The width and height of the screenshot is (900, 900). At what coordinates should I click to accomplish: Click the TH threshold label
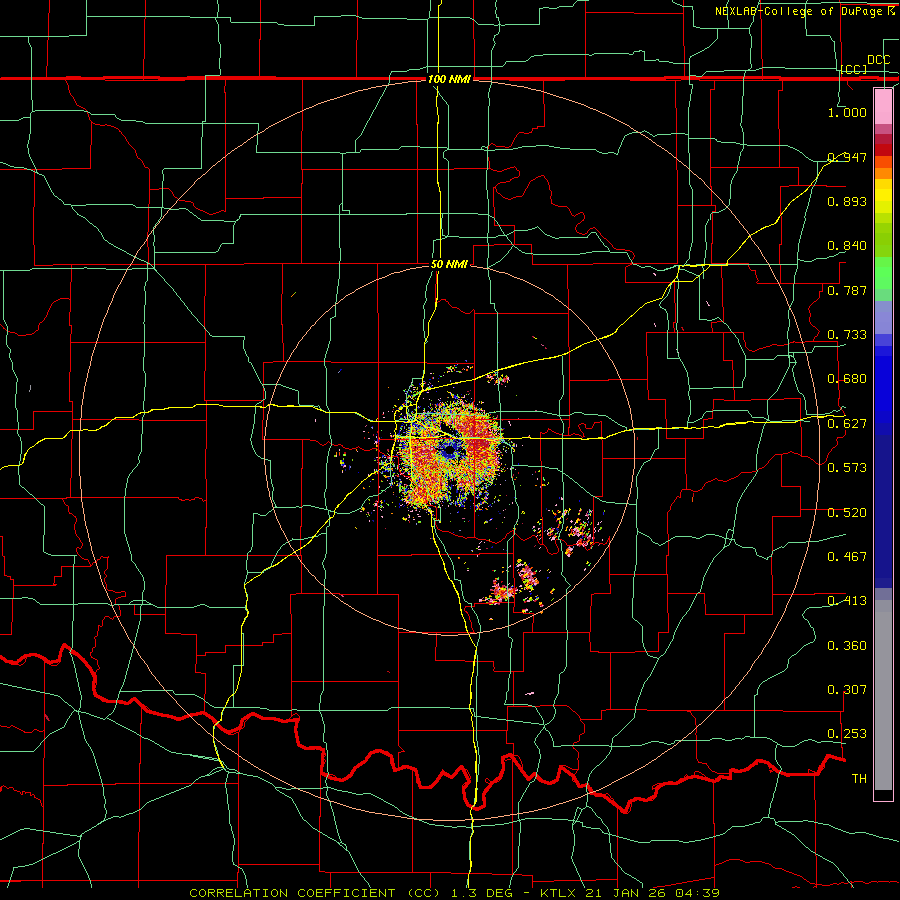tap(859, 778)
